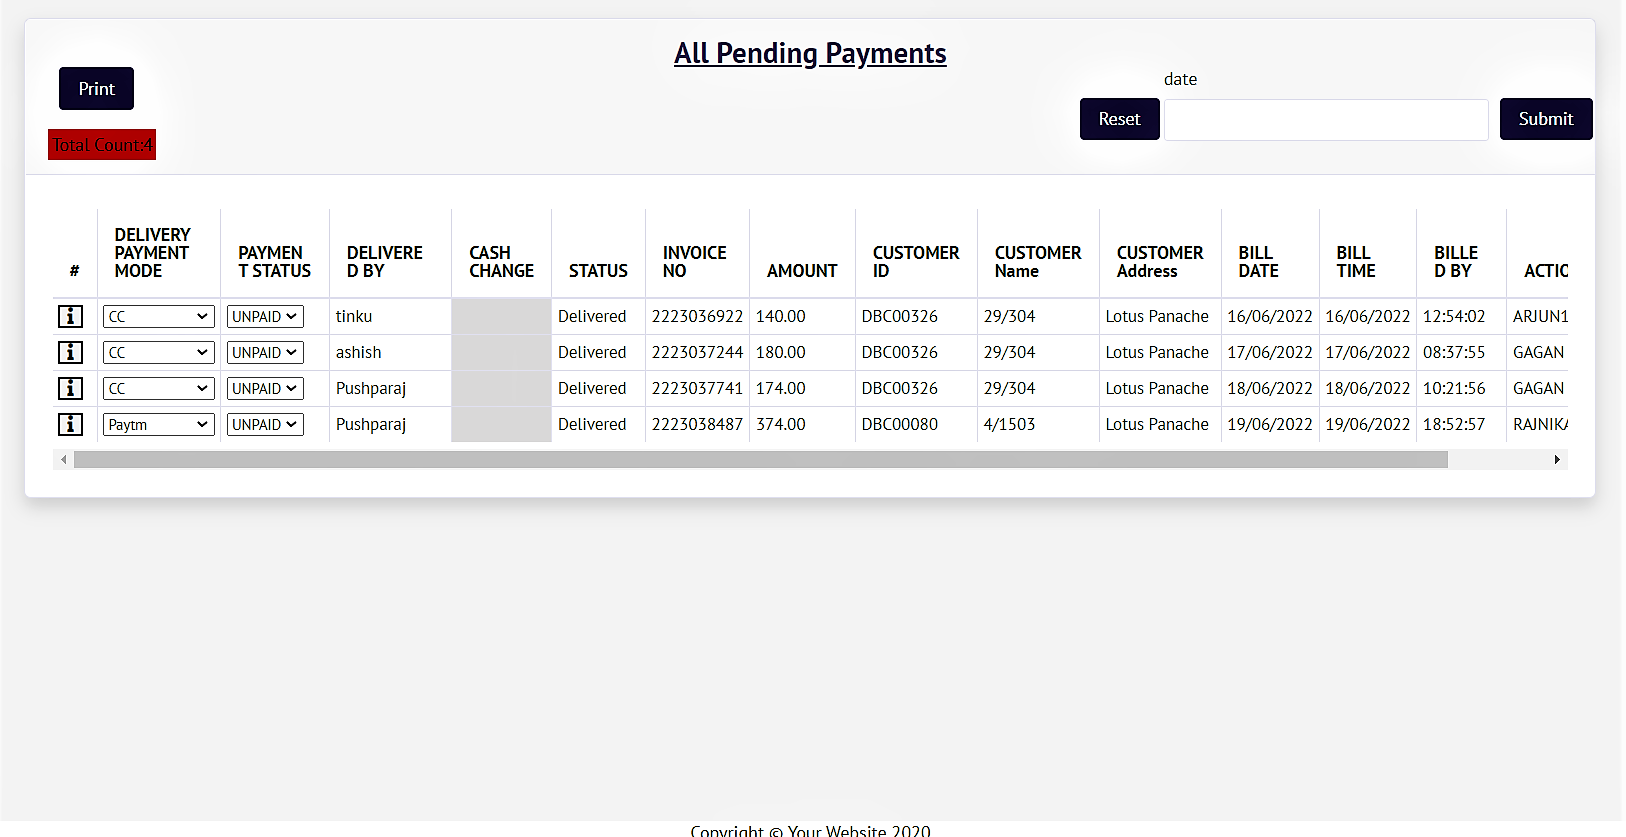Open UNPAID status dropdown for tinku row
Image resolution: width=1626 pixels, height=837 pixels.
tap(265, 317)
